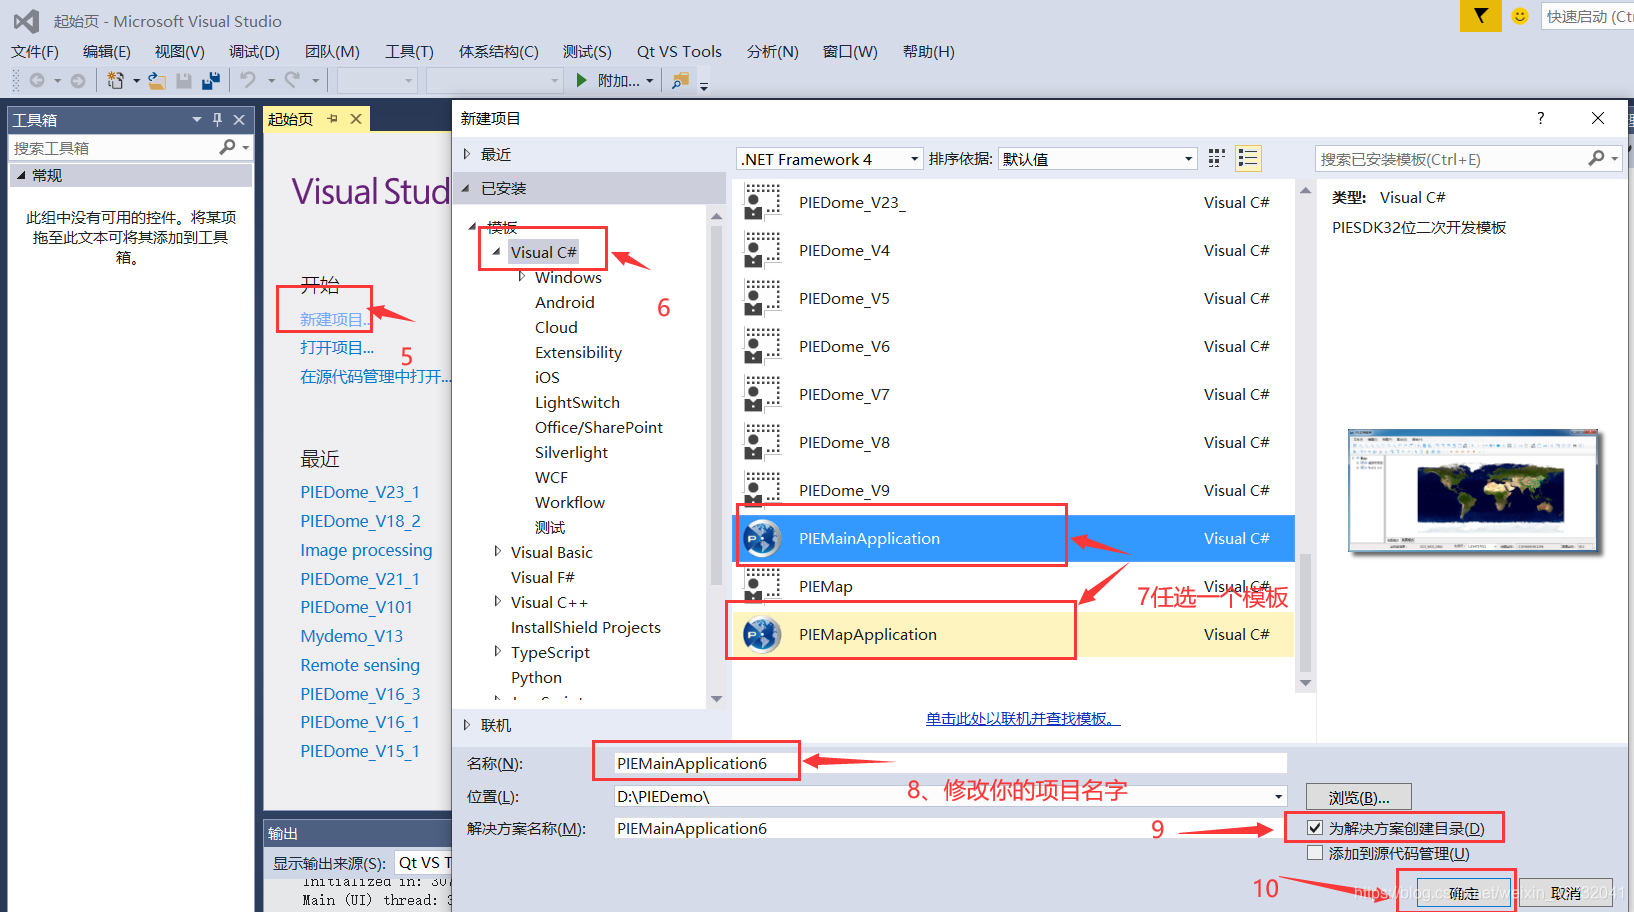
Task: Open the toolbox panel options dropdown arrow
Action: tap(197, 119)
